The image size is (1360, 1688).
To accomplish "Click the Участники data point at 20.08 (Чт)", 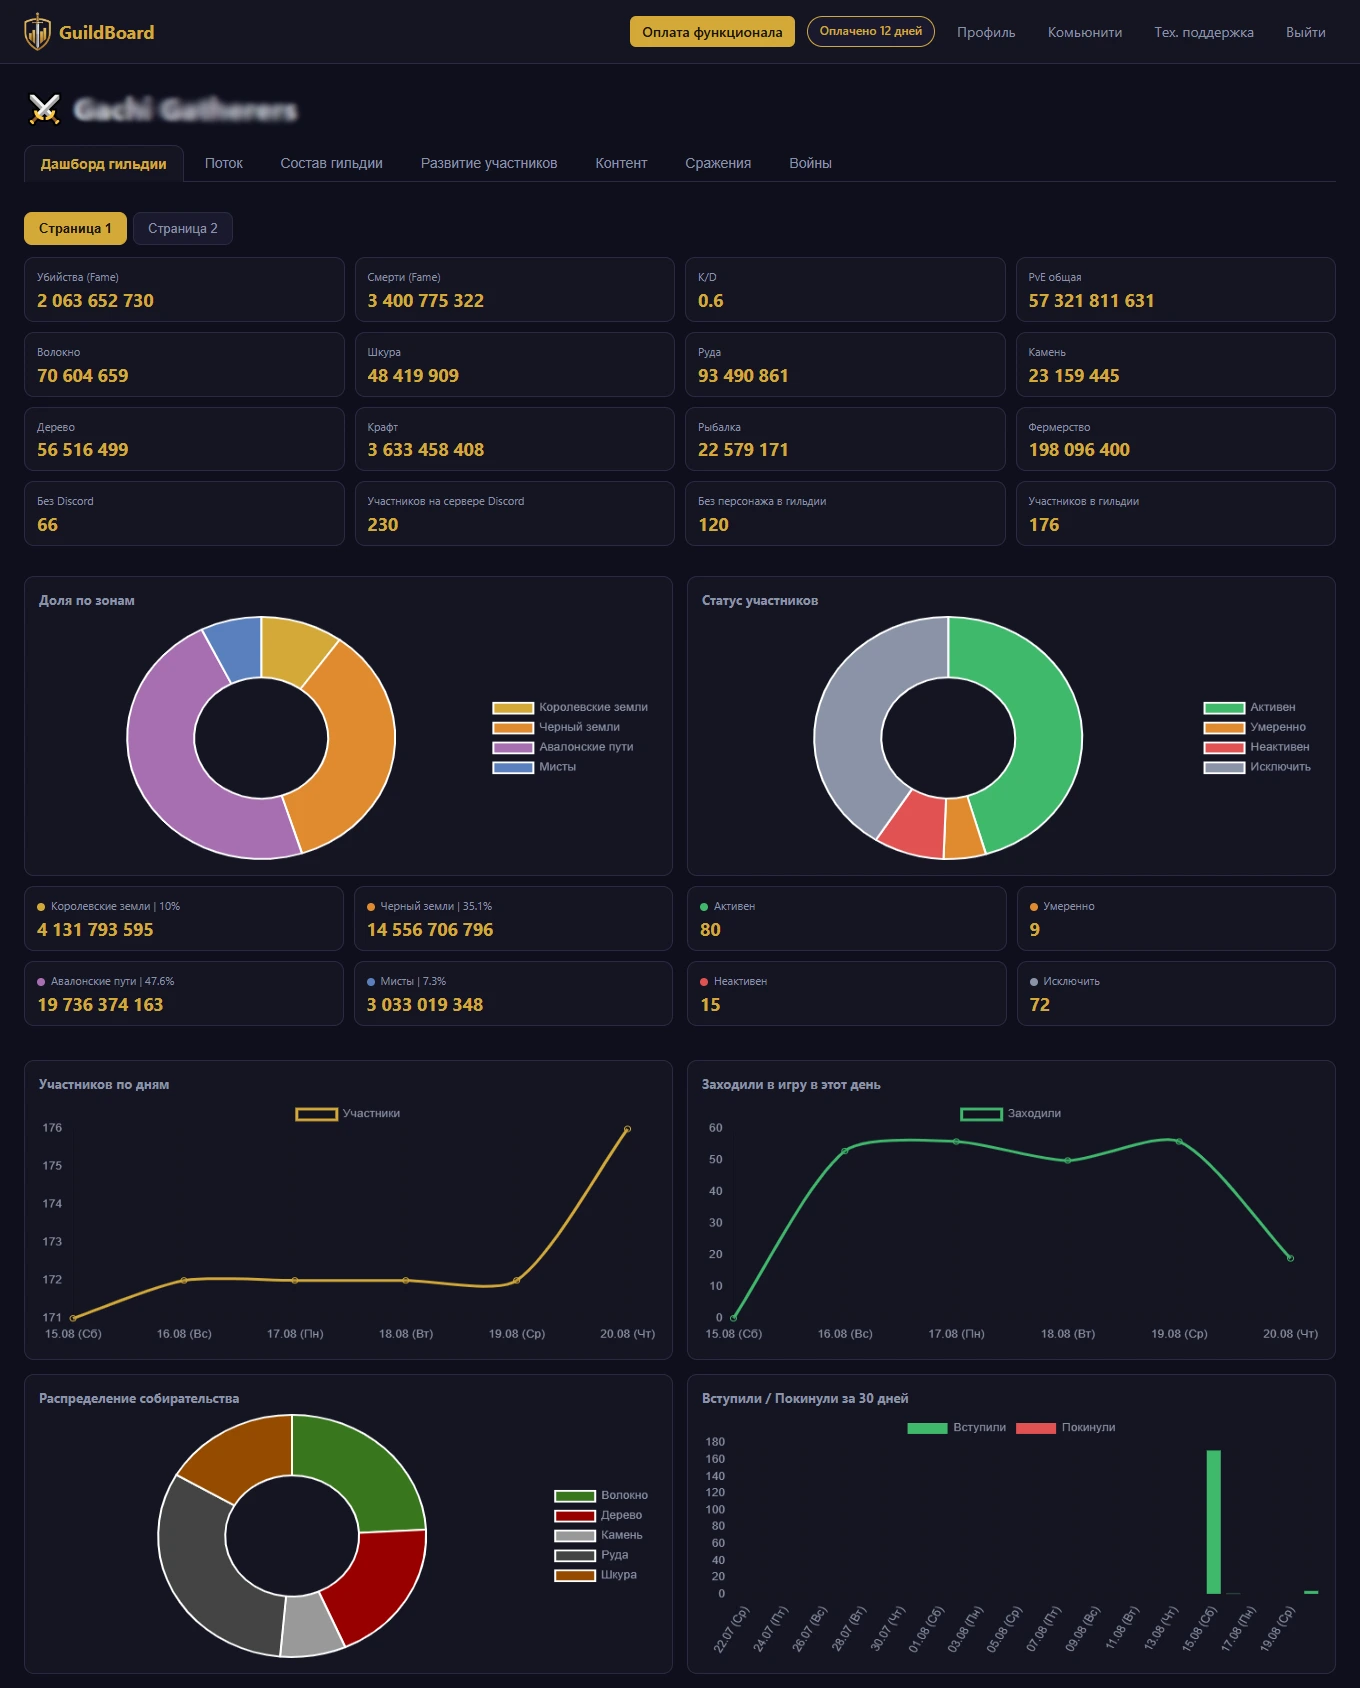I will coord(627,1129).
